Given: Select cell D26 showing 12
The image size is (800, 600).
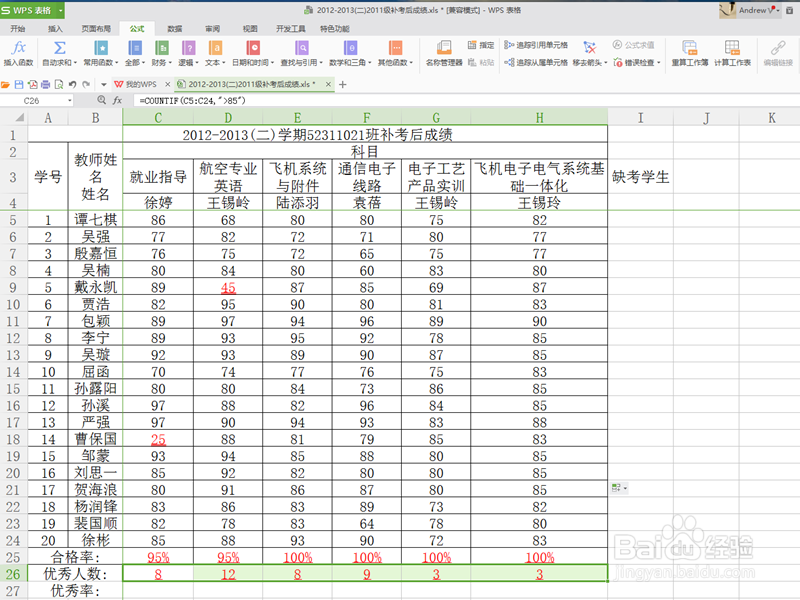Looking at the screenshot, I should pyautogui.click(x=228, y=574).
